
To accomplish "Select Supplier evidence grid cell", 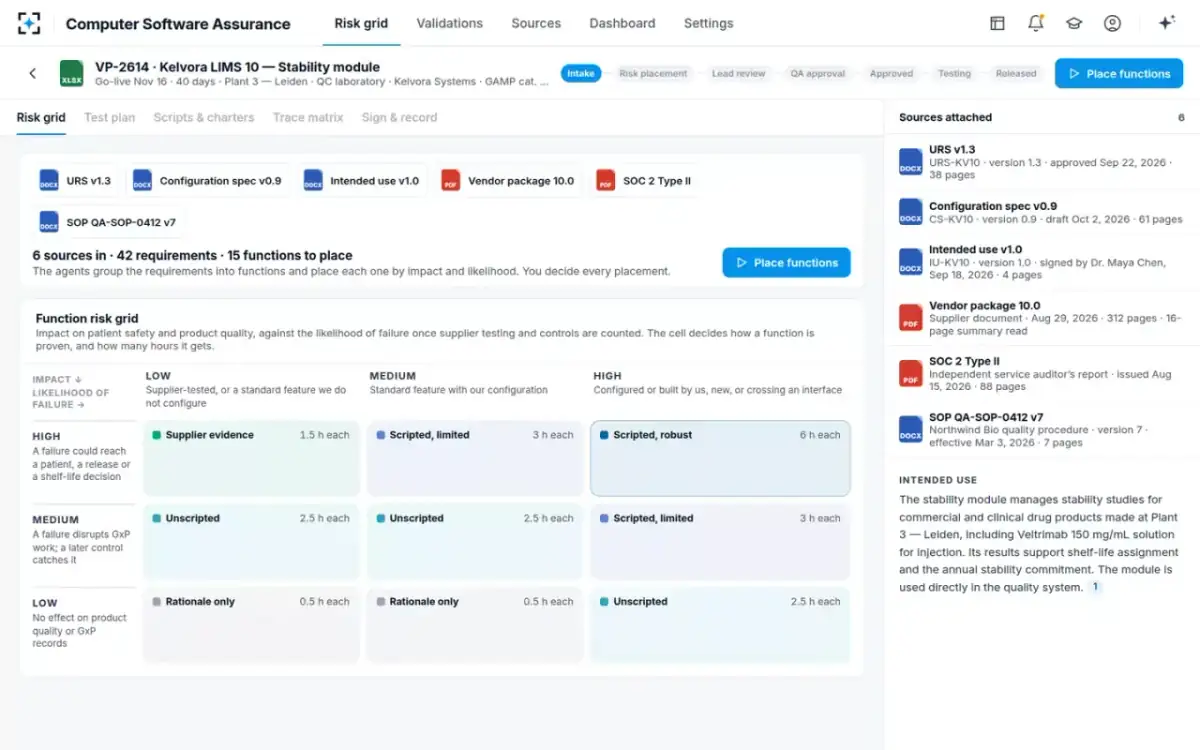I will pyautogui.click(x=250, y=458).
